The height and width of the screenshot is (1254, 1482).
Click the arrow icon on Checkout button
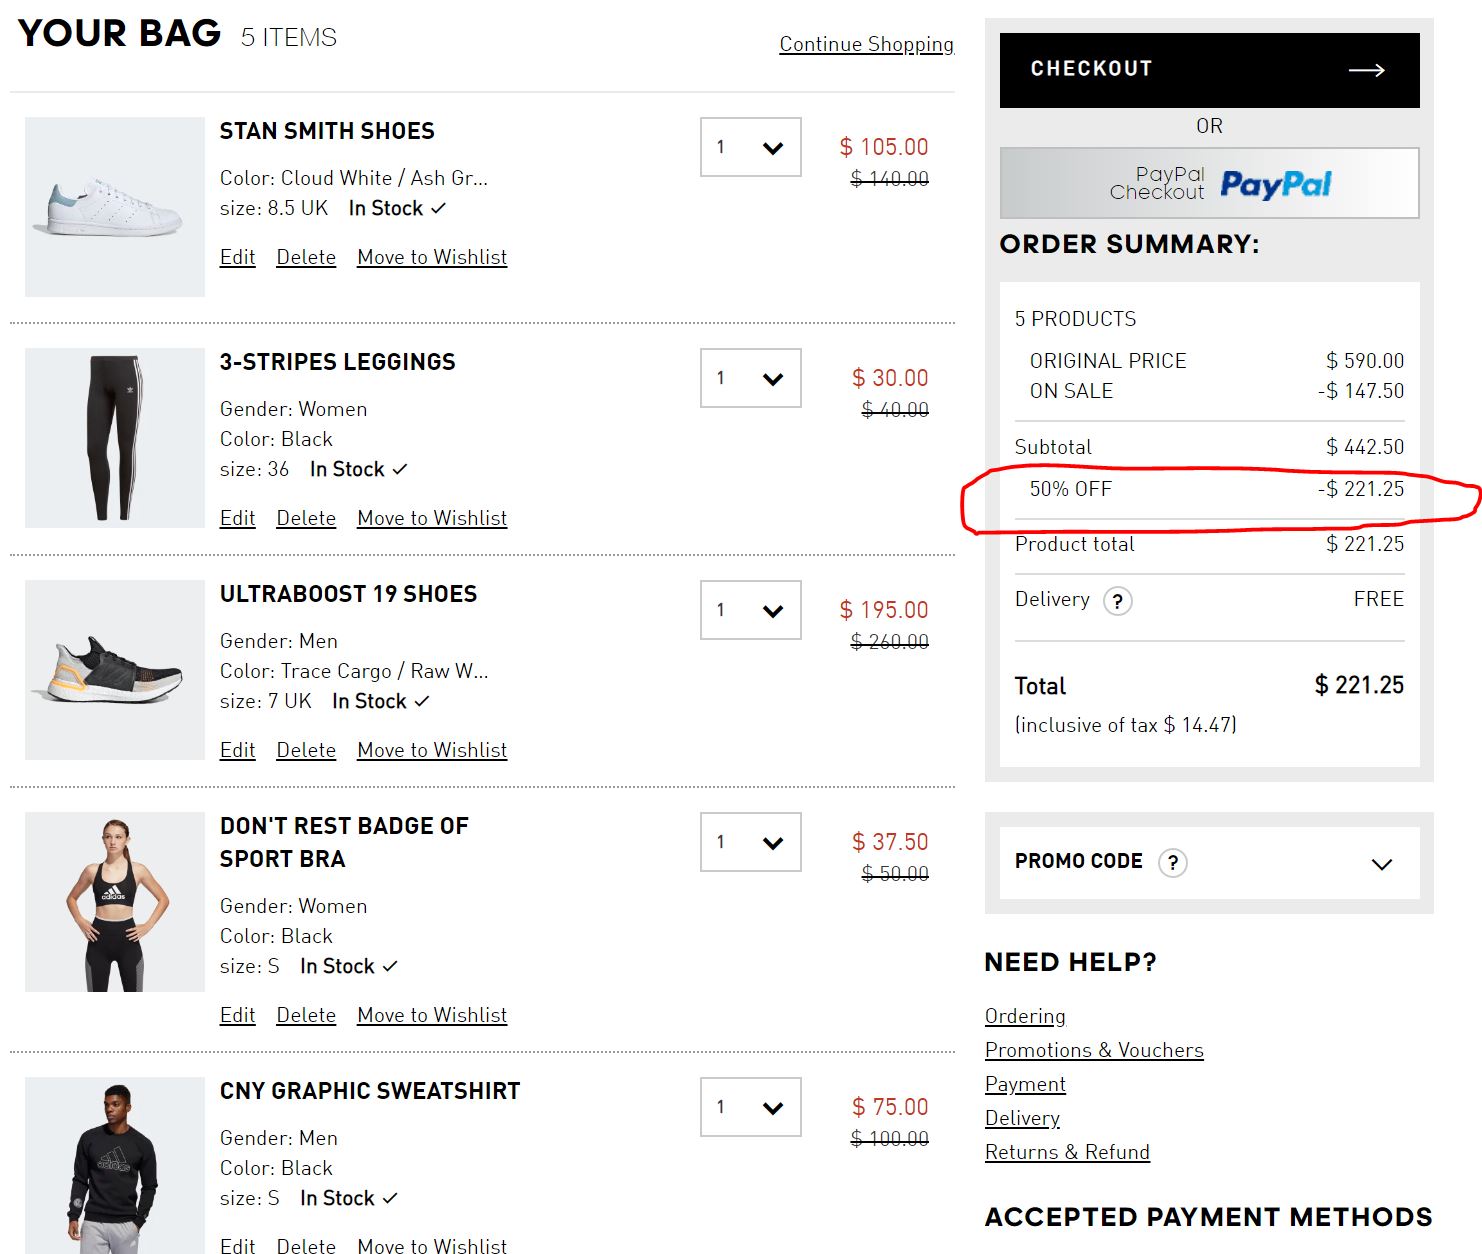coord(1366,70)
